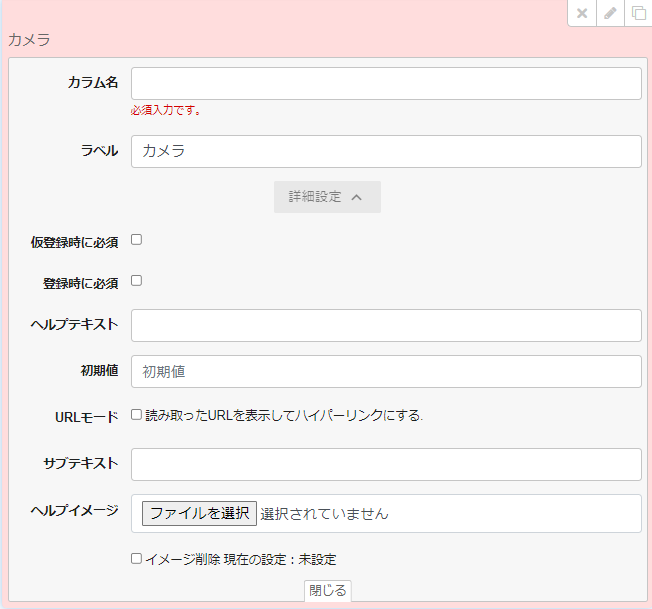Tick the 登録時に必須 checkbox
Viewport: 652px width, 609px height.
[137, 281]
